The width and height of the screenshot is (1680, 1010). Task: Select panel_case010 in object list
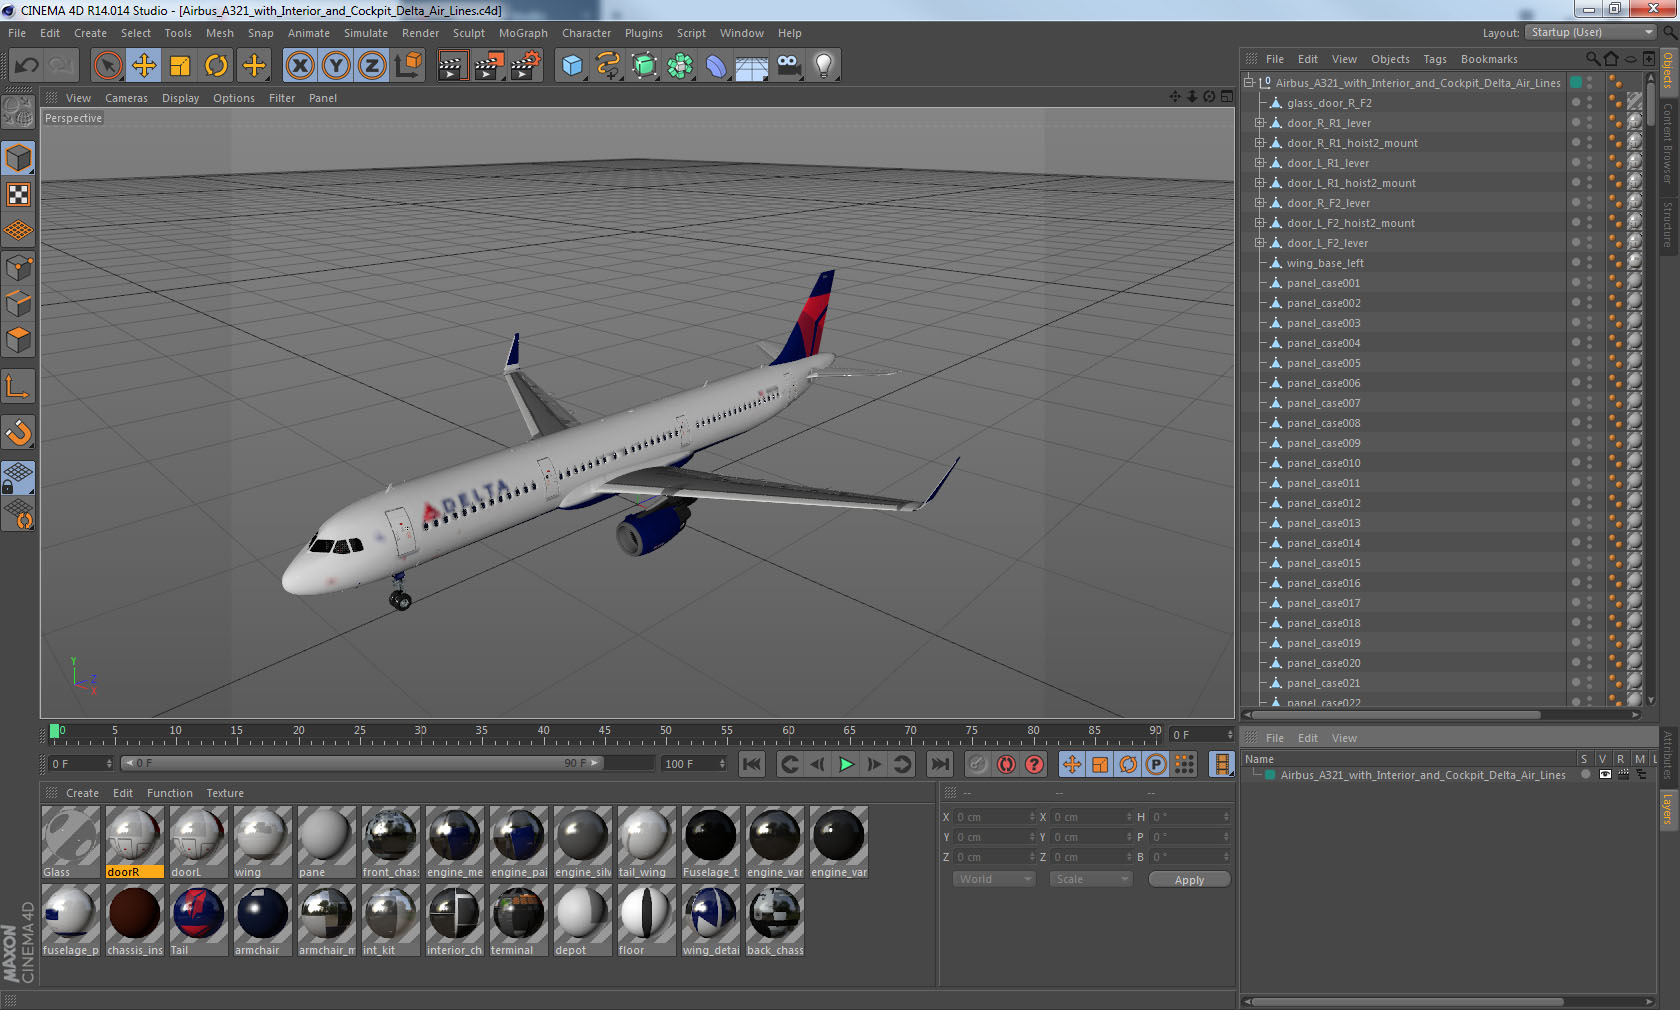coord(1323,463)
